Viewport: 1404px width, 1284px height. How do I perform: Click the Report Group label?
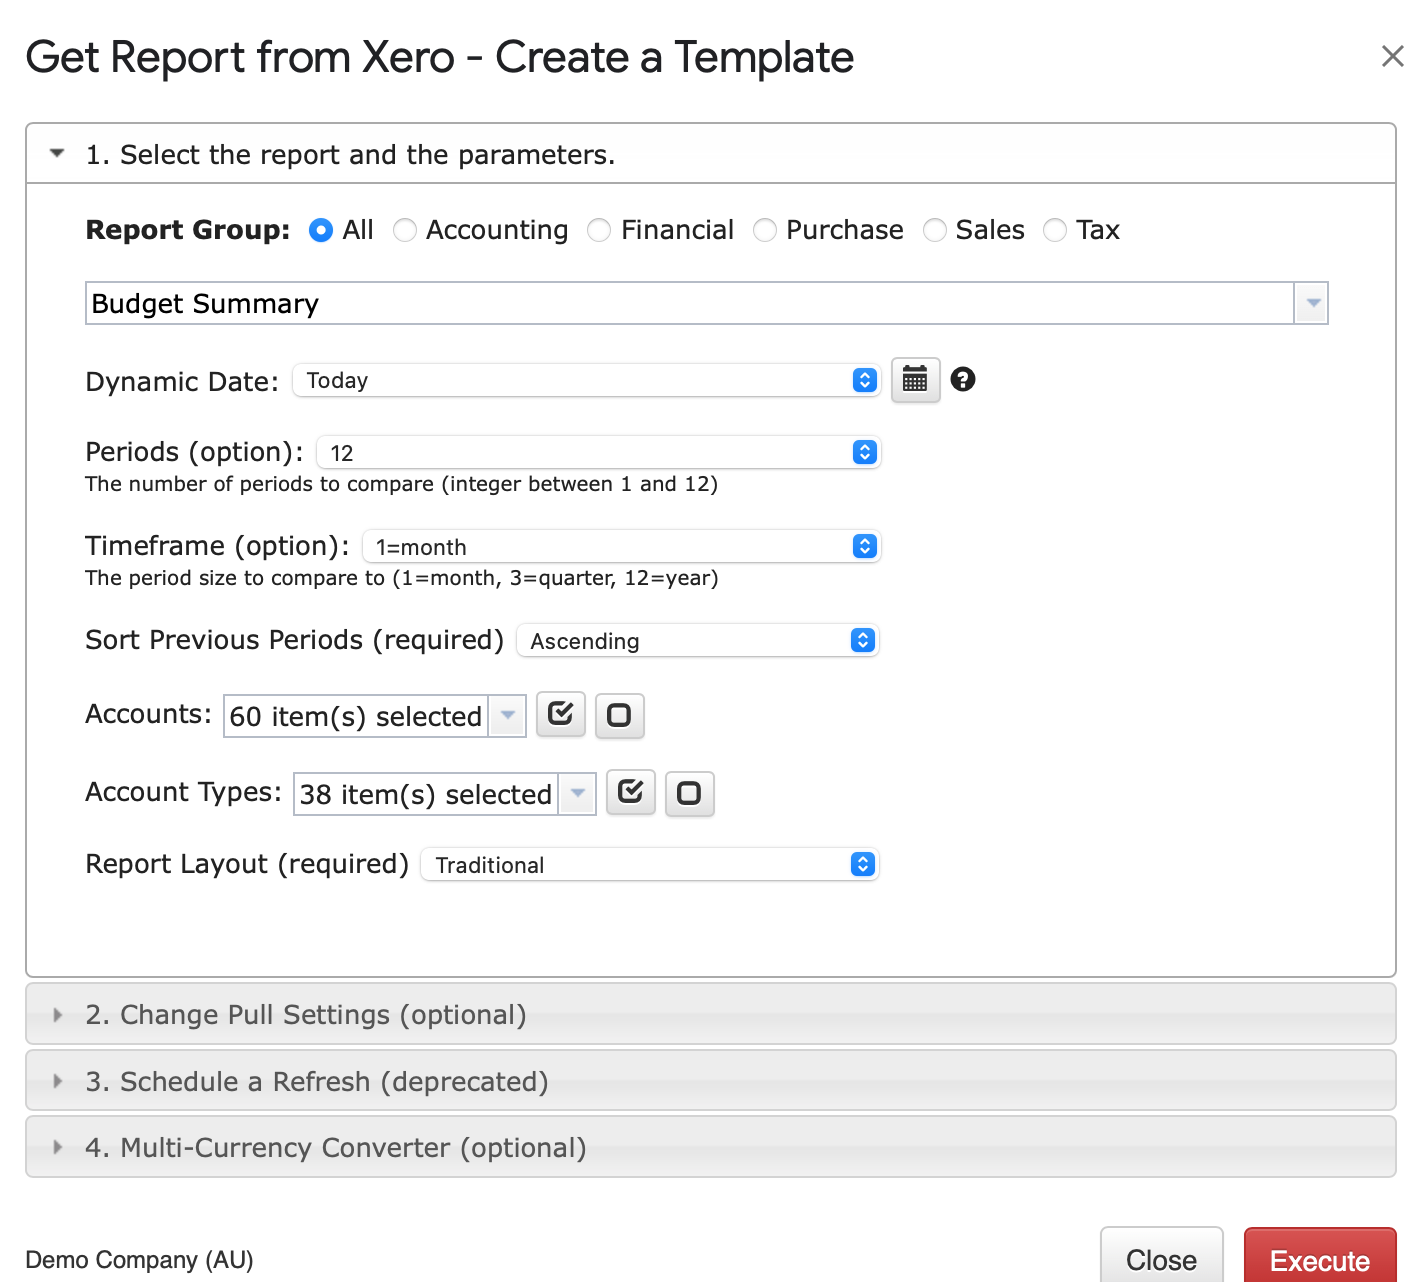188,230
